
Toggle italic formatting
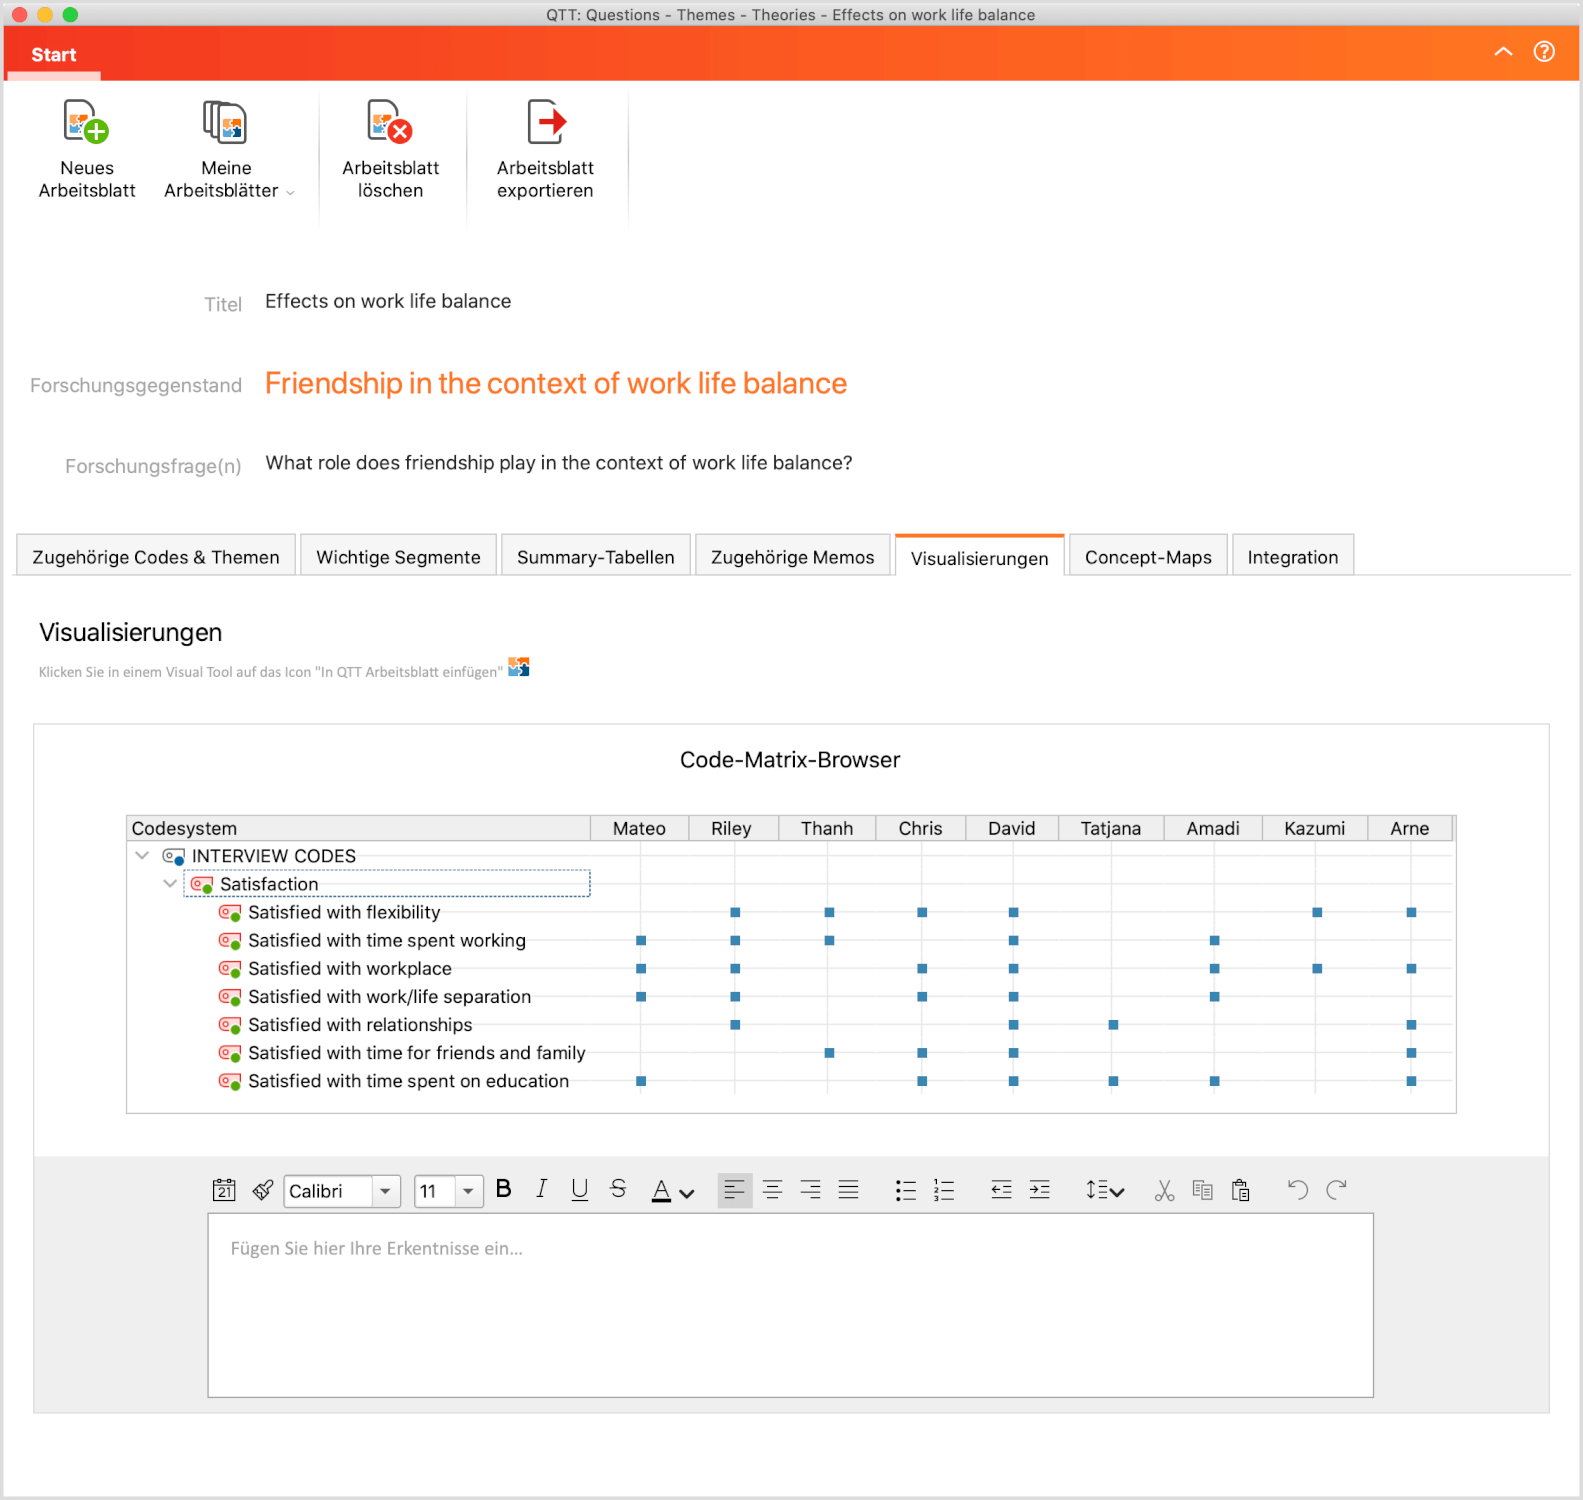coord(541,1189)
